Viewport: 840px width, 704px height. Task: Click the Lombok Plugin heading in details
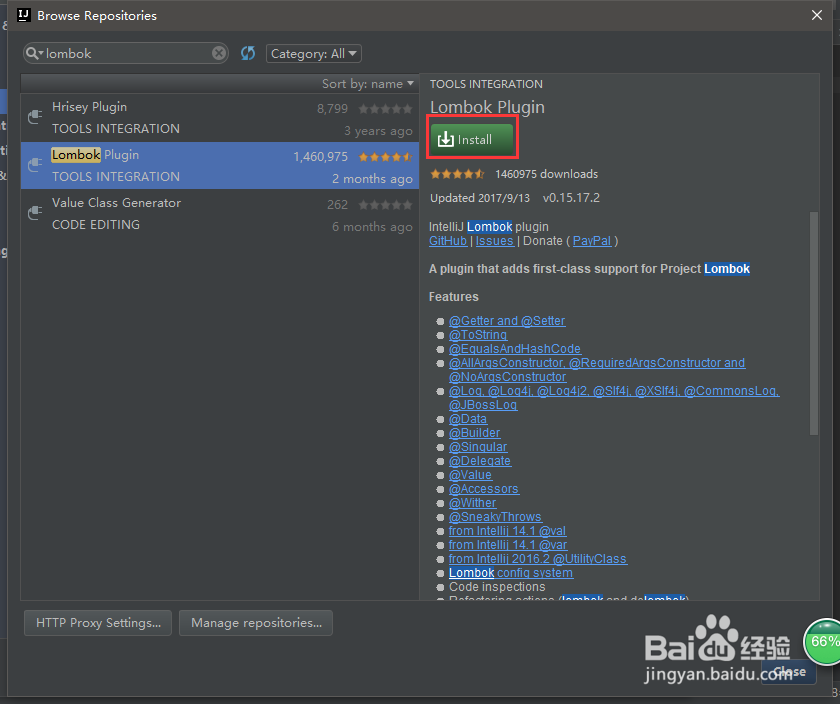(x=487, y=107)
